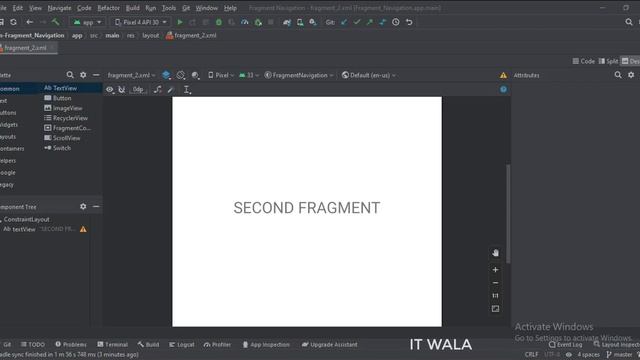Search in the Attributes panel

(x=618, y=75)
